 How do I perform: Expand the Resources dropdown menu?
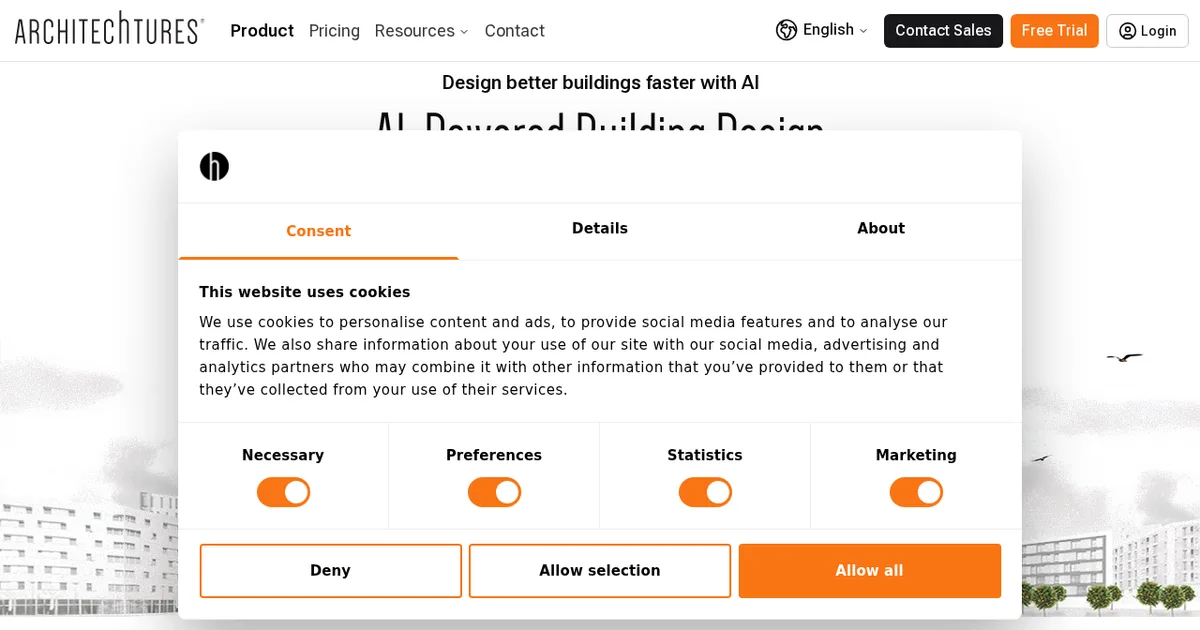[x=421, y=31]
